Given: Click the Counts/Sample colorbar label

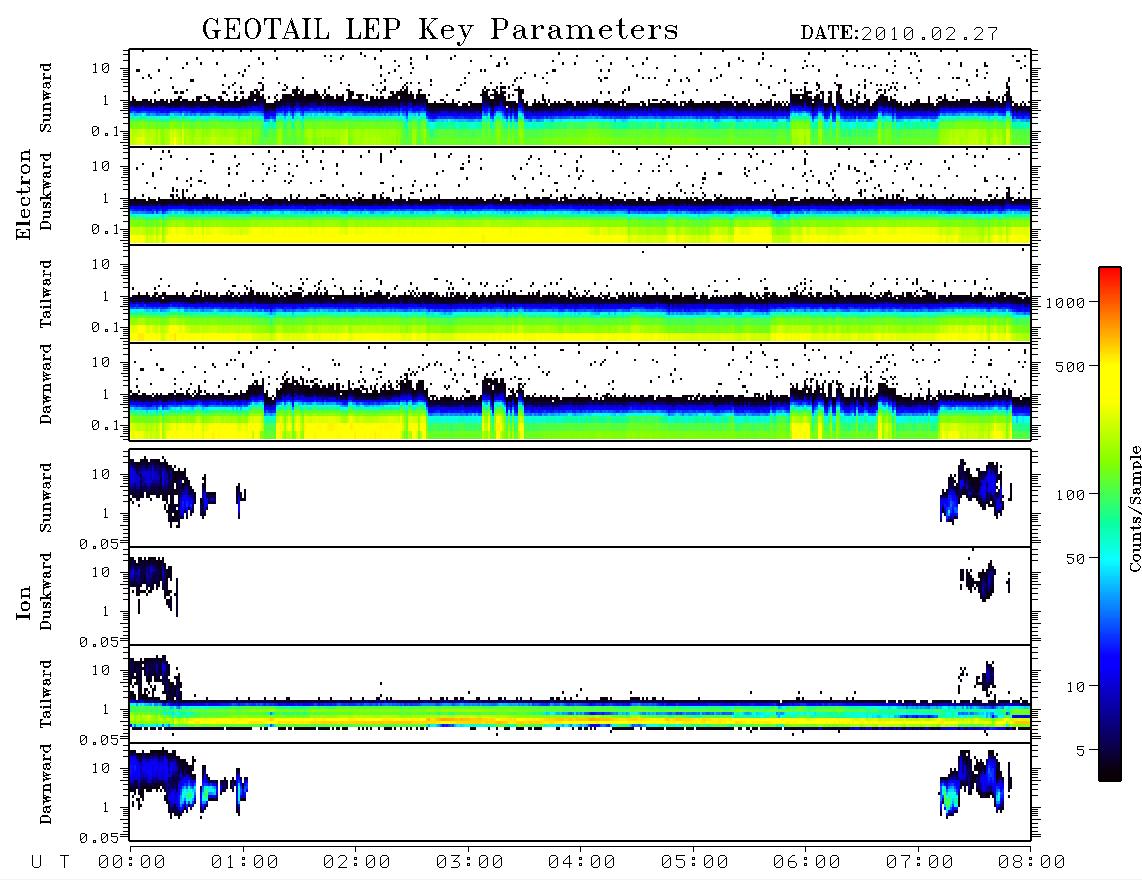Looking at the screenshot, I should point(1134,508).
